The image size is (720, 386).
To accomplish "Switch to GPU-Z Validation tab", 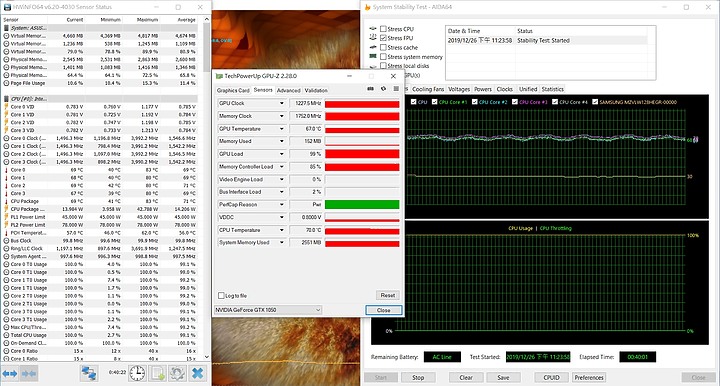I will (x=316, y=90).
